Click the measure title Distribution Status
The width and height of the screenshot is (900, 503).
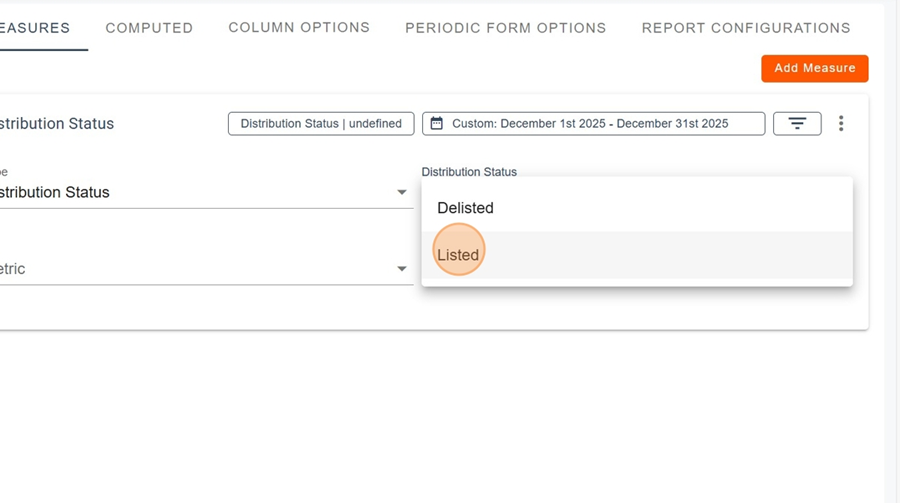tap(57, 124)
